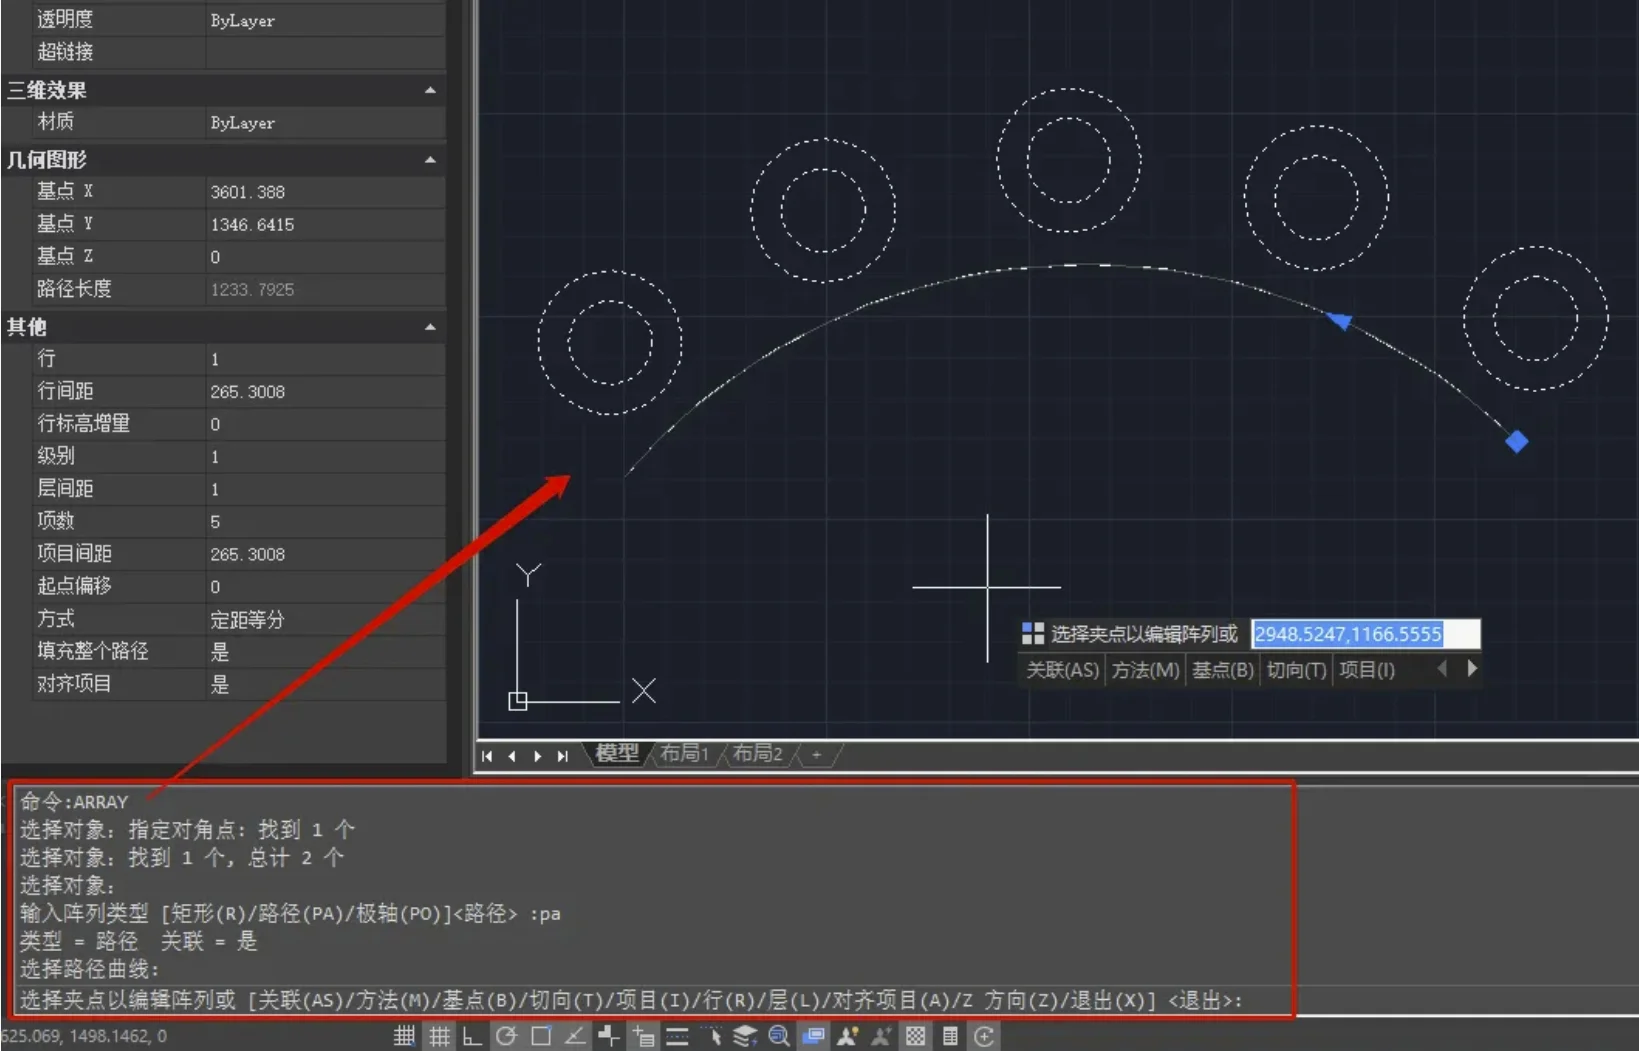The image size is (1639, 1051).
Task: Click the 路径长度 value 1233.7925
Action: [x=325, y=290]
